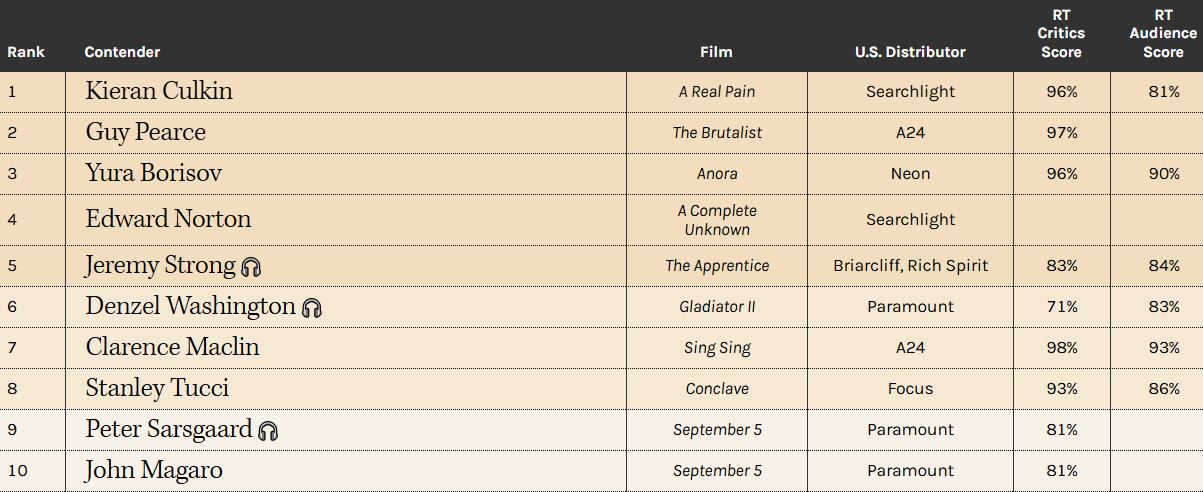Click the headphones icon beside Peter Sarsgaard
The height and width of the screenshot is (492, 1203).
coord(267,431)
